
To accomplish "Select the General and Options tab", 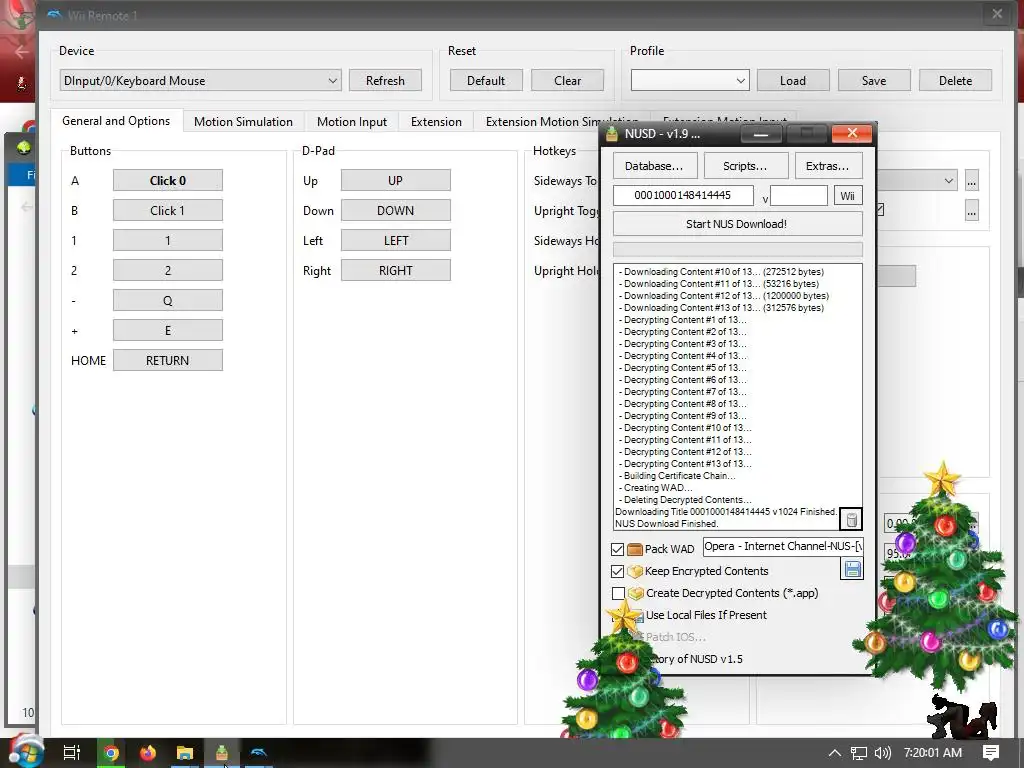I will [116, 121].
